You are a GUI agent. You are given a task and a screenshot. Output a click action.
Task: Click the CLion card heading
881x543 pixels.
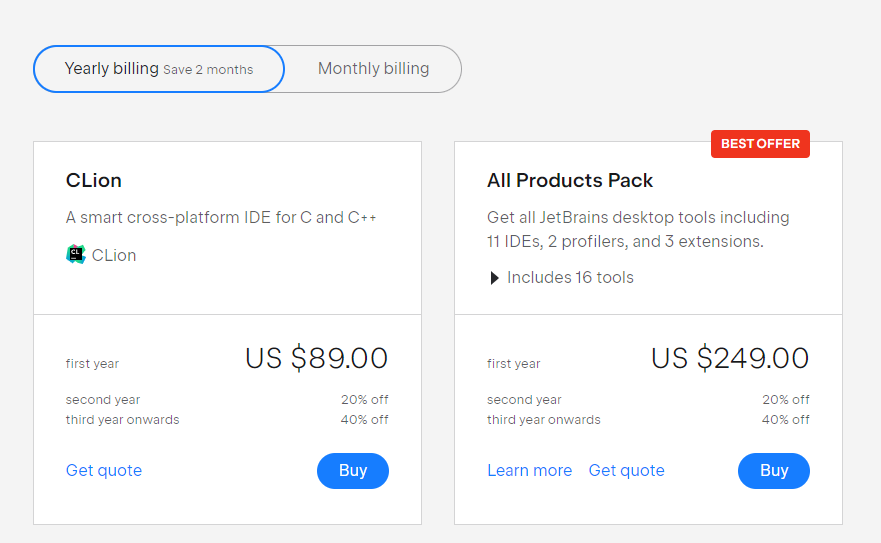click(x=94, y=180)
